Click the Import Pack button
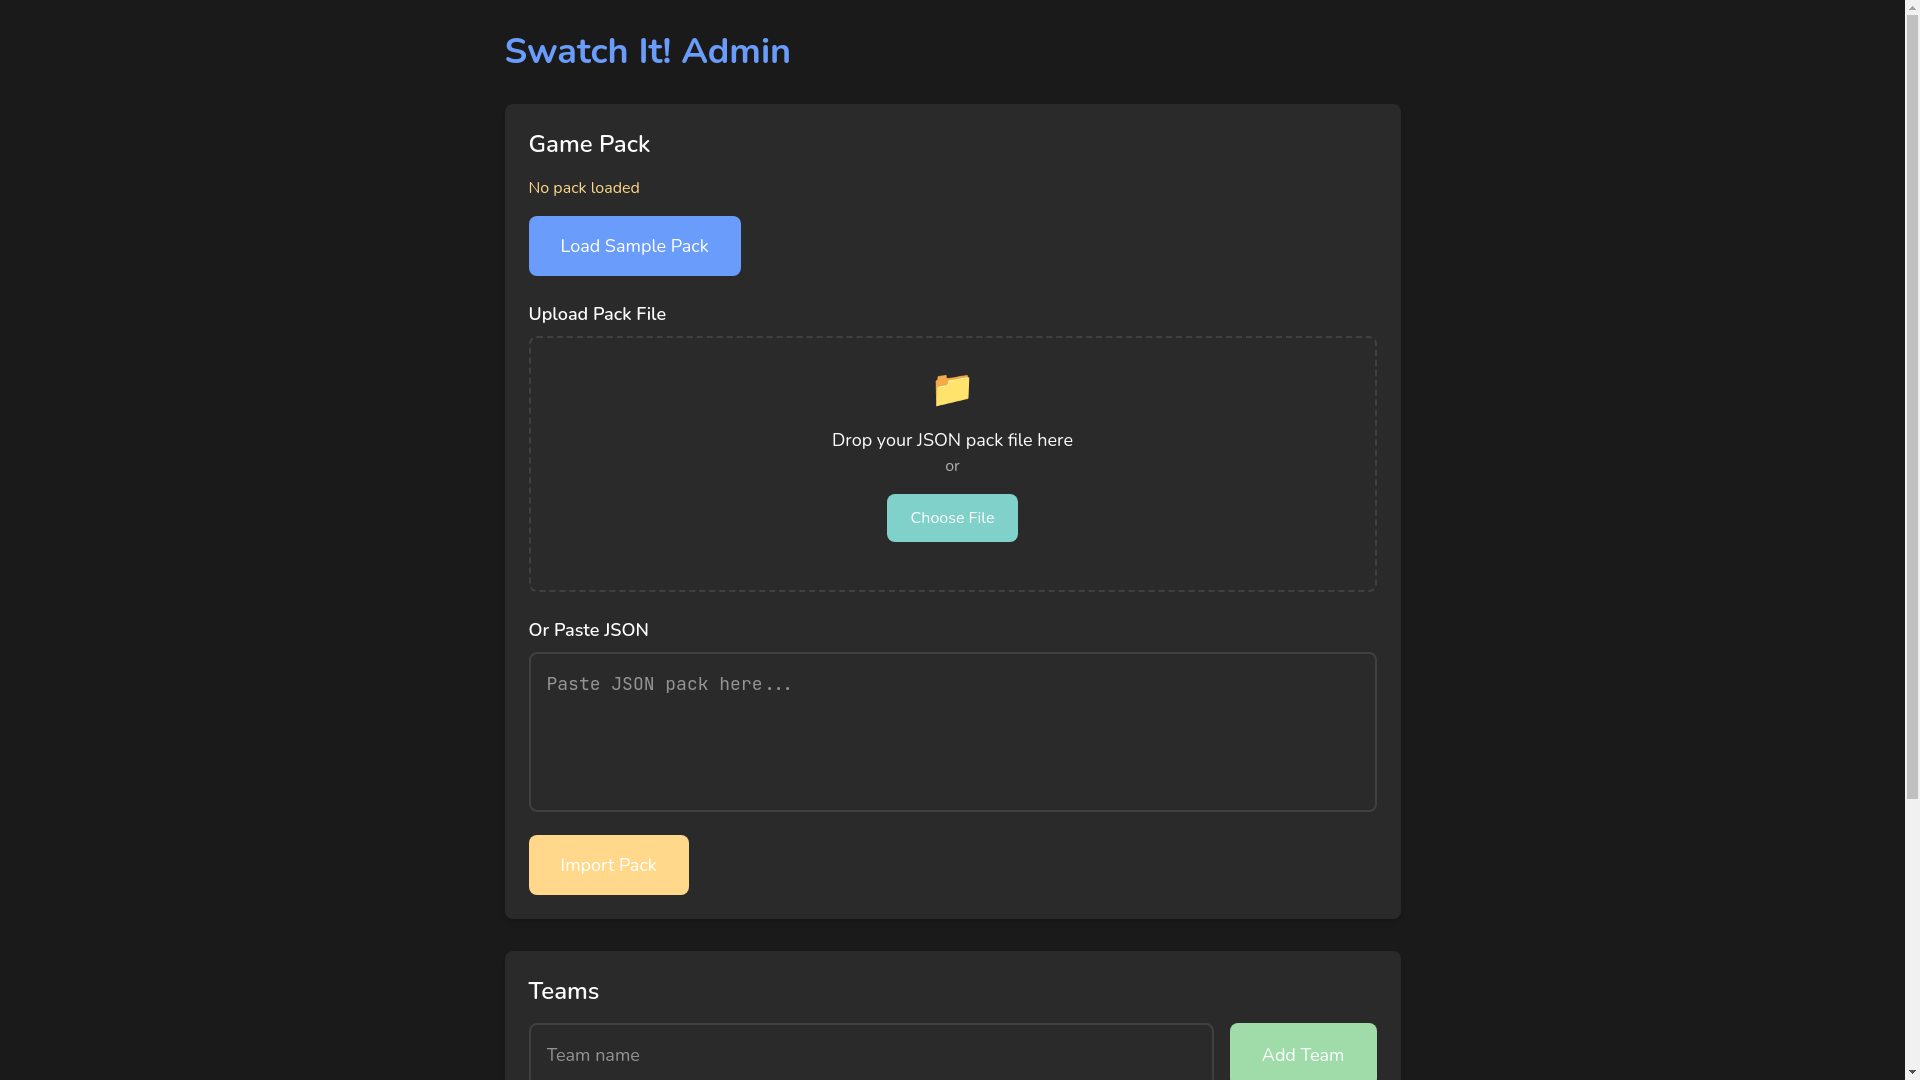1920x1080 pixels. point(608,865)
